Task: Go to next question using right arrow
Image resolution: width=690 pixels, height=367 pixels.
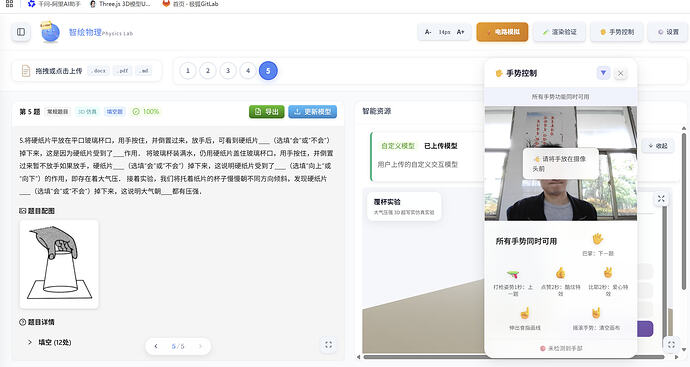Action: coord(201,346)
